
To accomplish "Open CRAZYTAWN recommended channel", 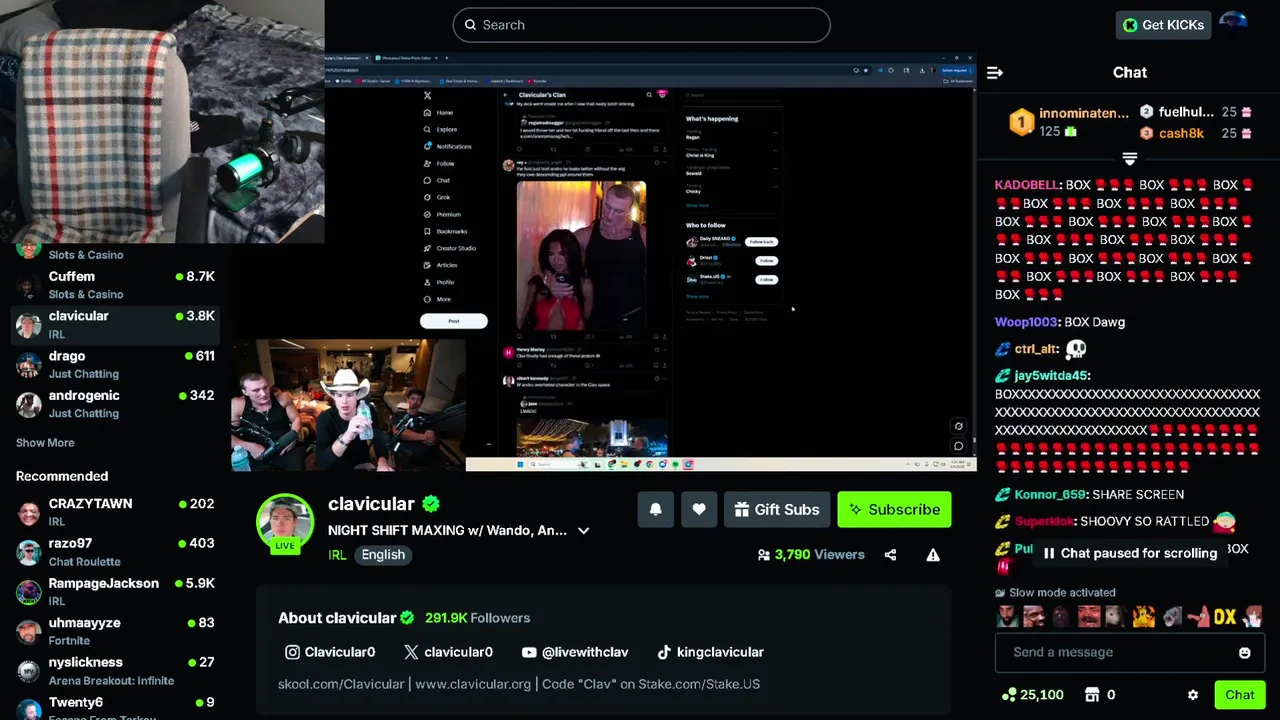I will tap(116, 512).
